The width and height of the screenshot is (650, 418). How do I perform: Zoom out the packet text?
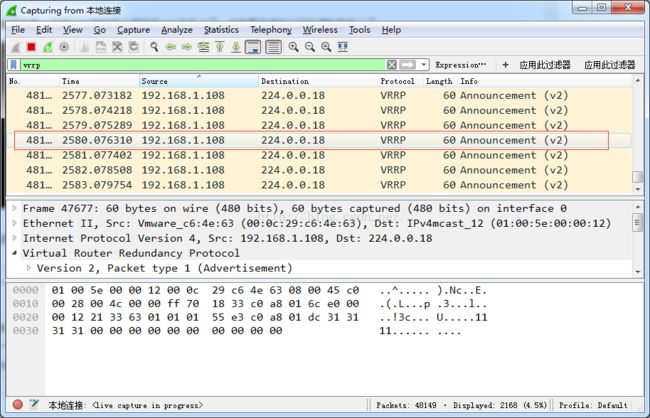[x=310, y=47]
